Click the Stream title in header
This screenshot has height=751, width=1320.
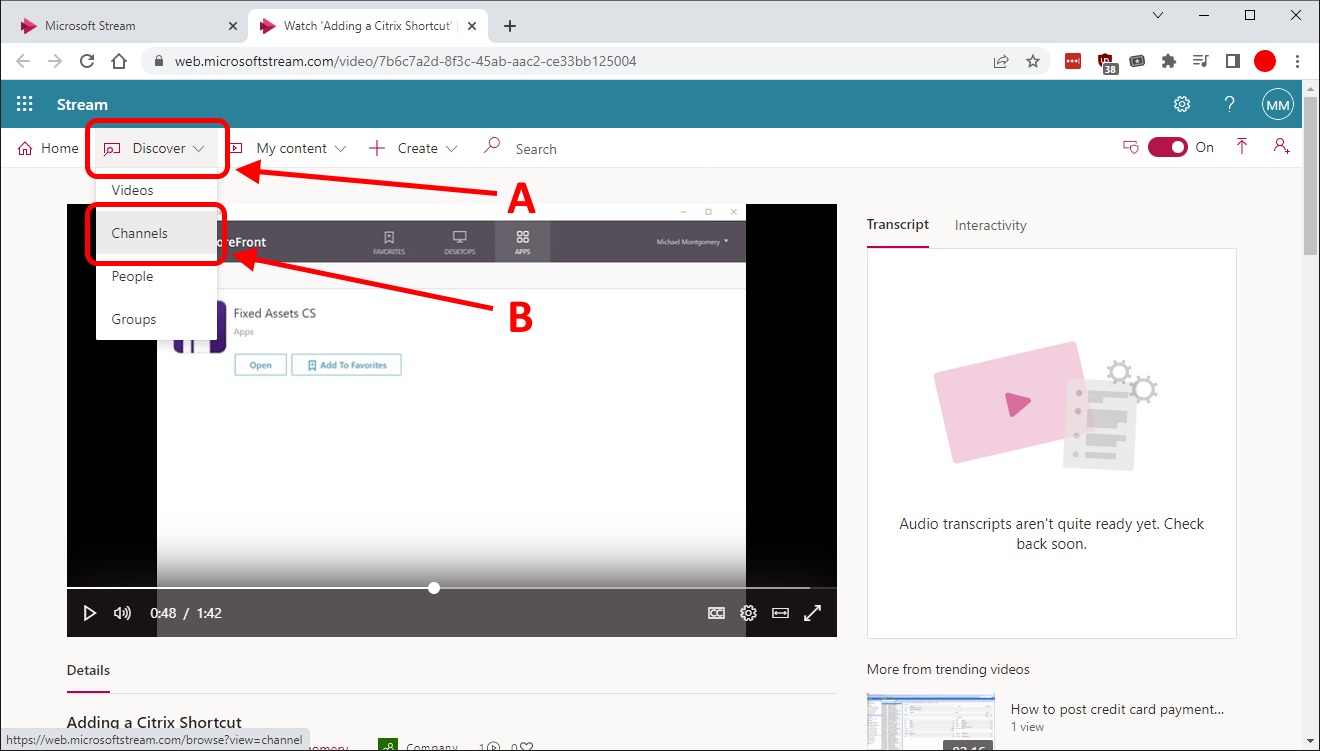[x=82, y=104]
